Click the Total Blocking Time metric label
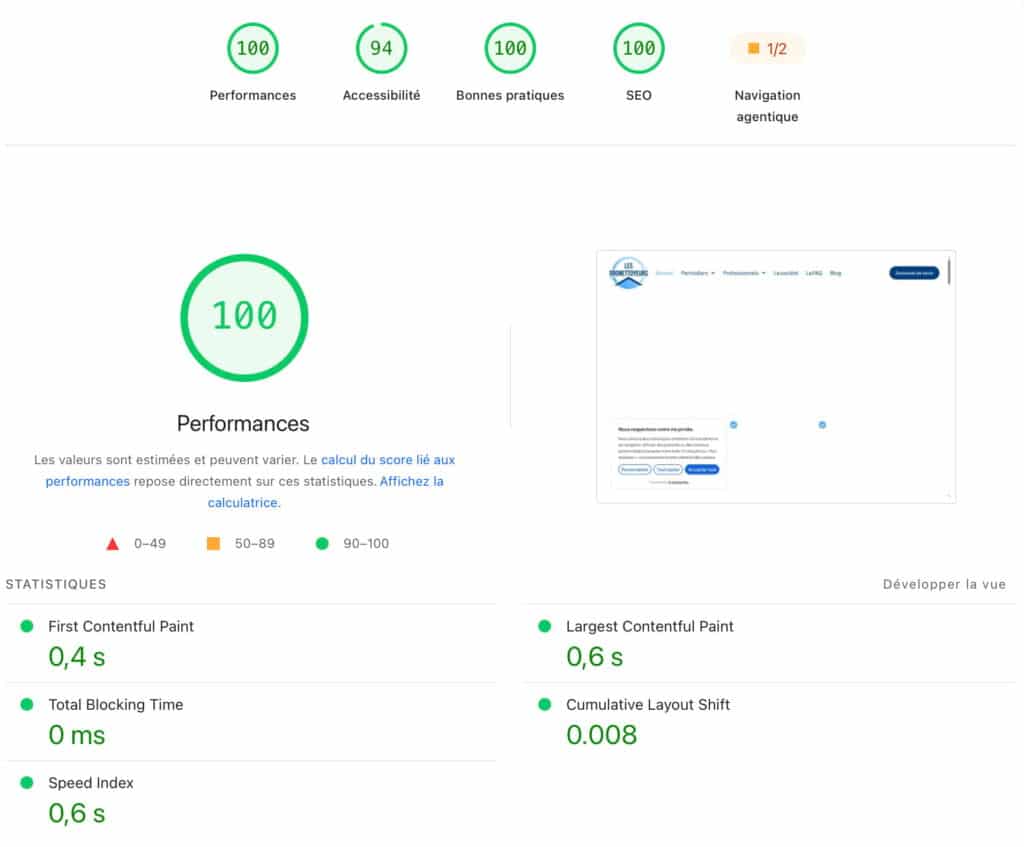 (116, 705)
